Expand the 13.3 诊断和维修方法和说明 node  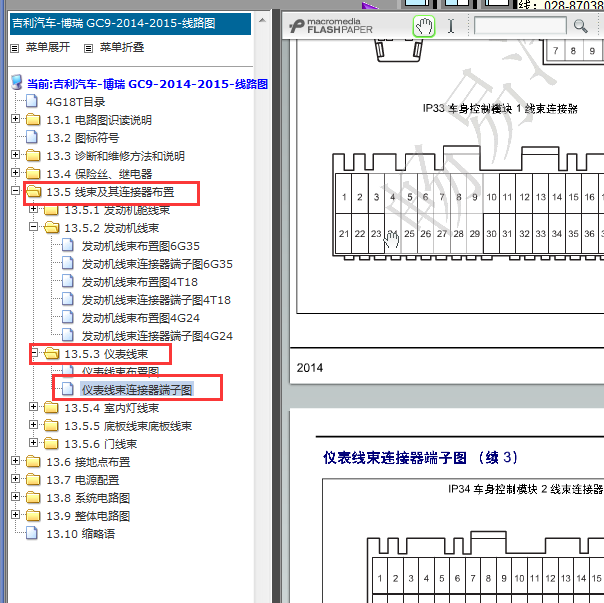pos(15,155)
